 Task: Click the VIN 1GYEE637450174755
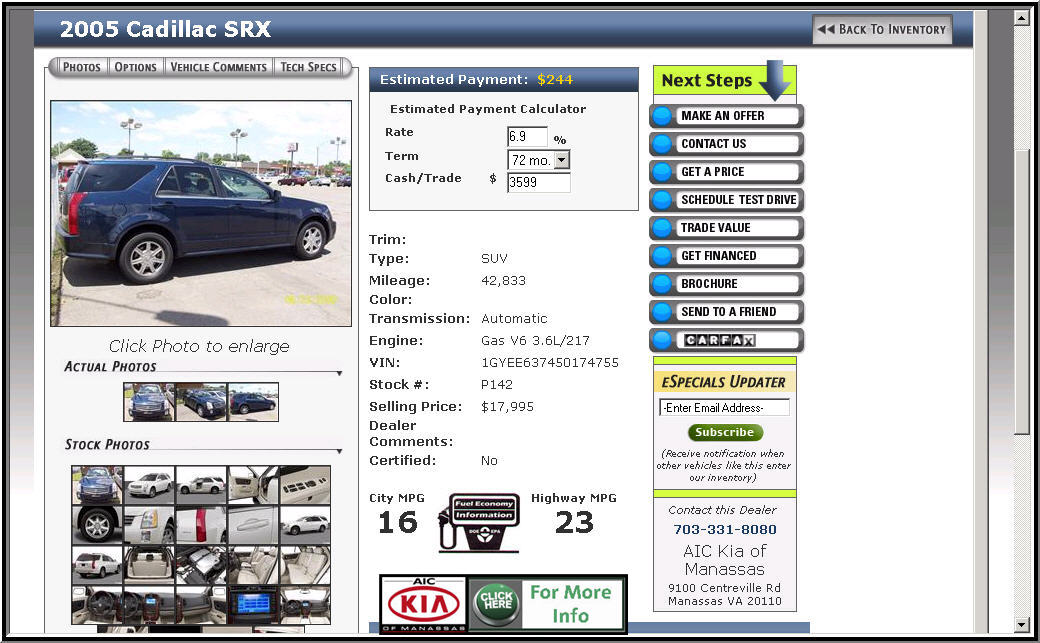coord(550,362)
